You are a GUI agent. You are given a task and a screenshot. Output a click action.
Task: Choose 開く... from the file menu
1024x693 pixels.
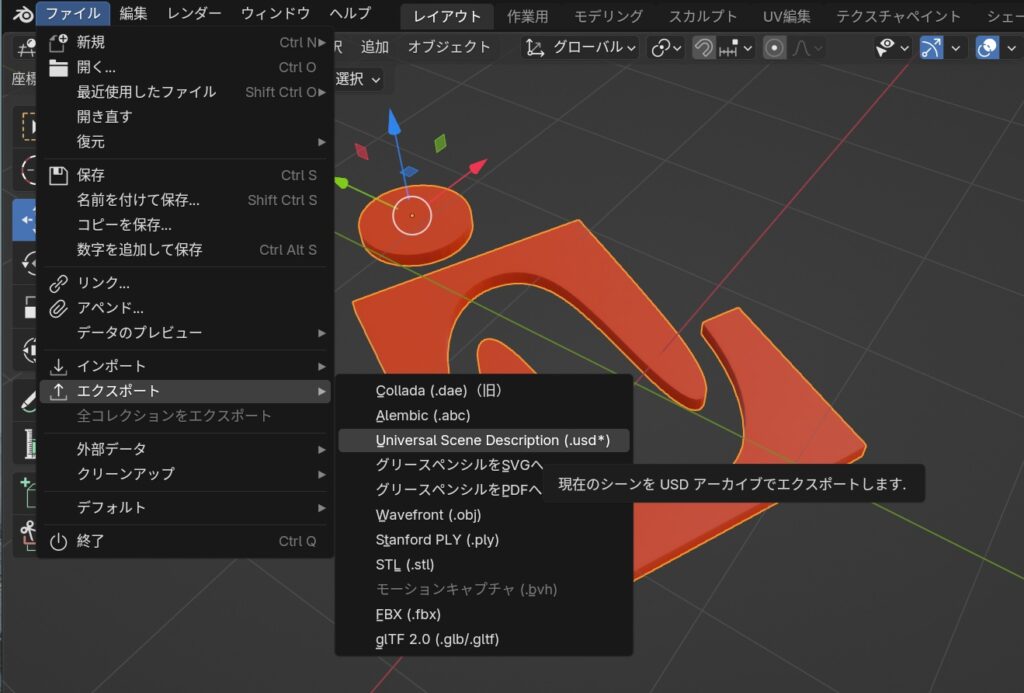coord(185,67)
